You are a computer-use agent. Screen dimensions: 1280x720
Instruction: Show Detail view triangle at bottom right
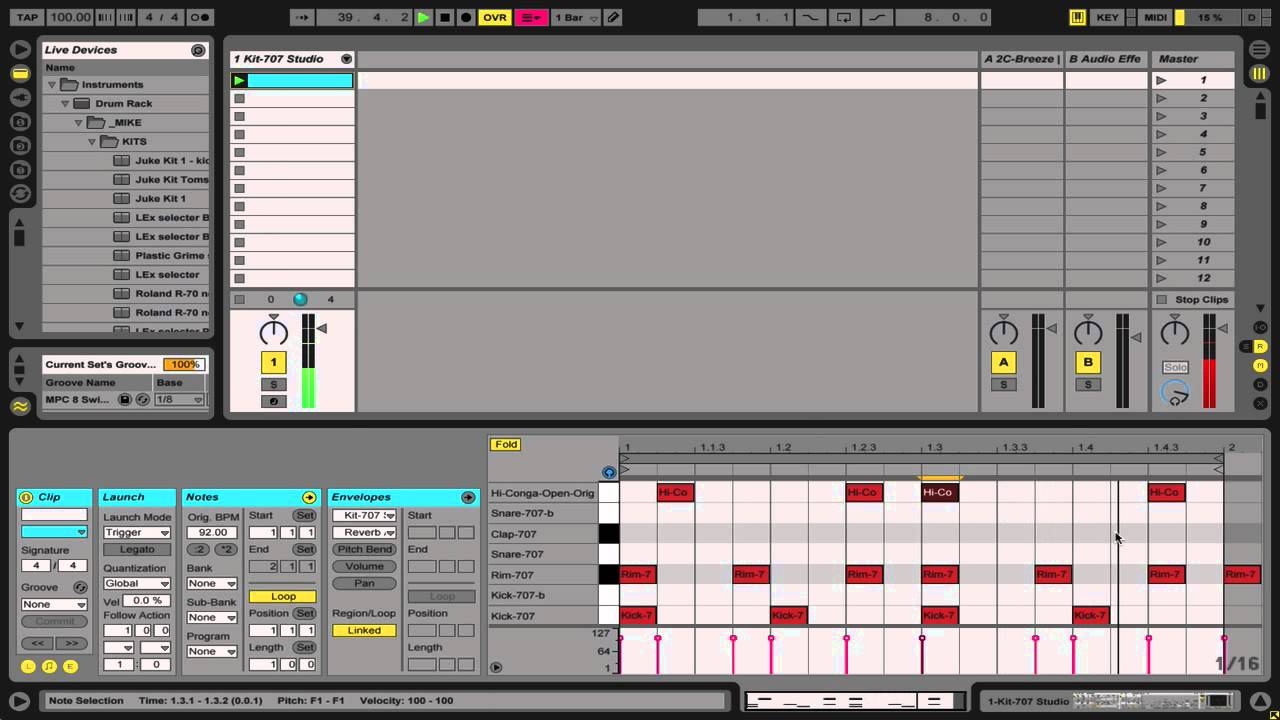pyautogui.click(x=1260, y=701)
